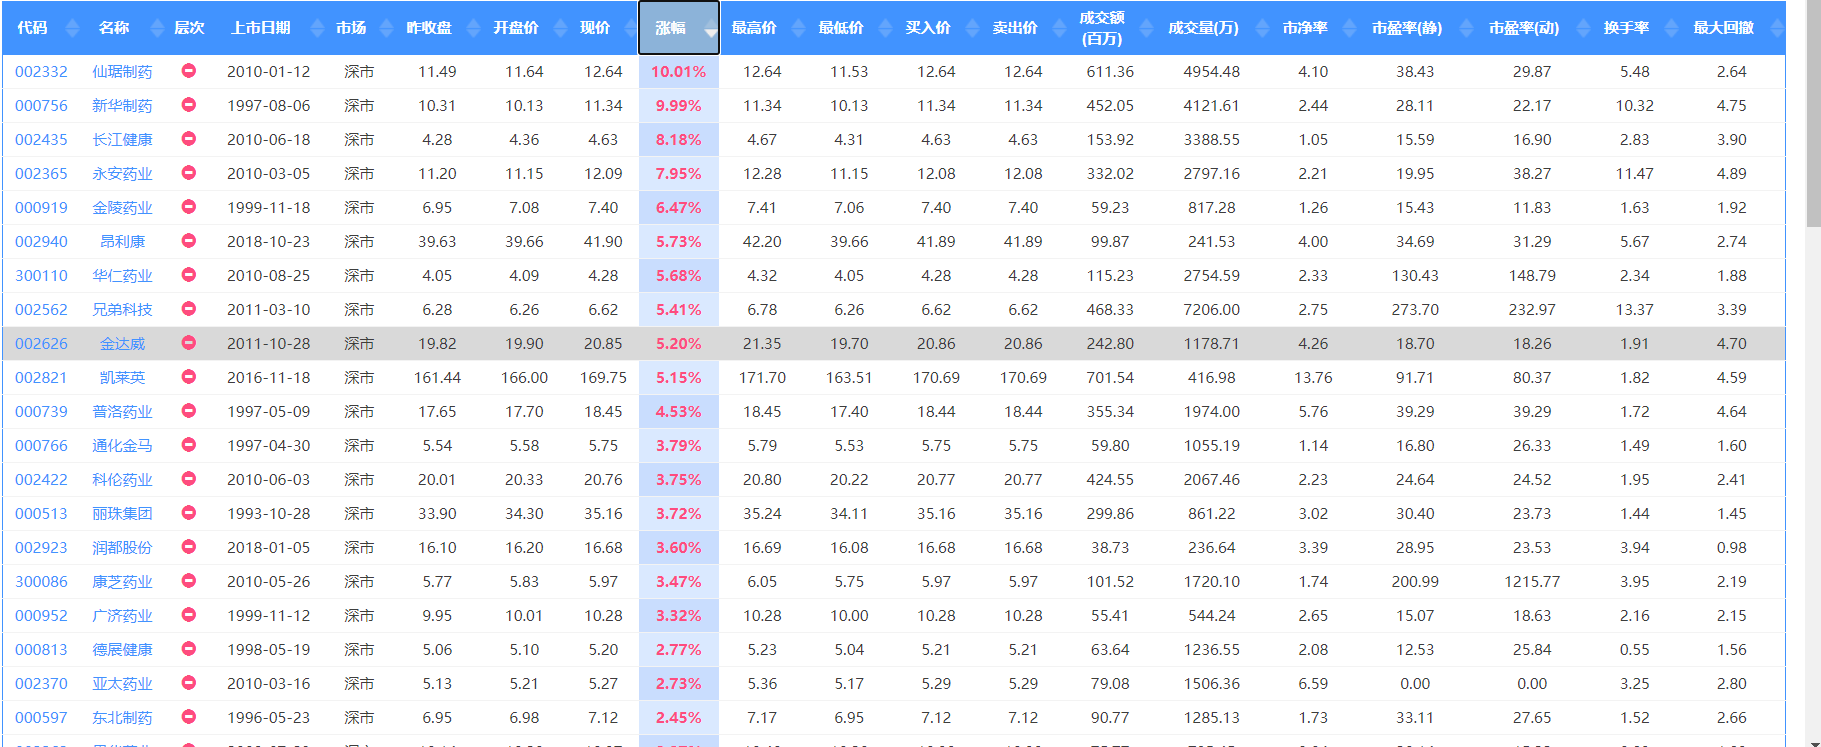Image resolution: width=1821 pixels, height=747 pixels.
Task: Sort the table by 市净率 column header
Action: pyautogui.click(x=1305, y=28)
